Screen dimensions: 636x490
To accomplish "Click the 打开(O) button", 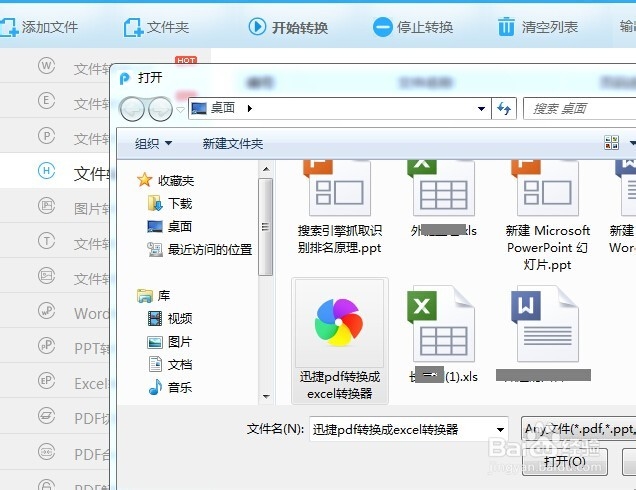I will point(565,461).
